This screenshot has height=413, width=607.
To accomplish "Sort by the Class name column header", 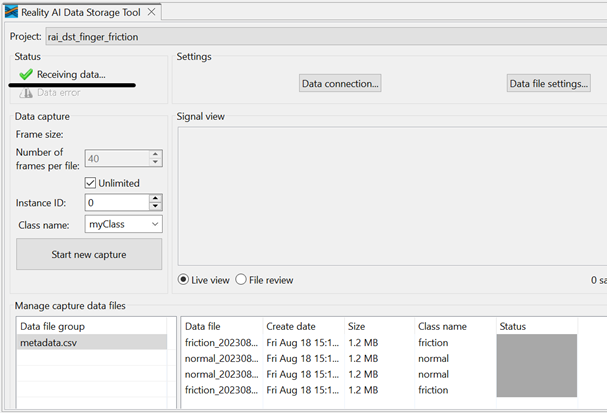I will coord(455,326).
